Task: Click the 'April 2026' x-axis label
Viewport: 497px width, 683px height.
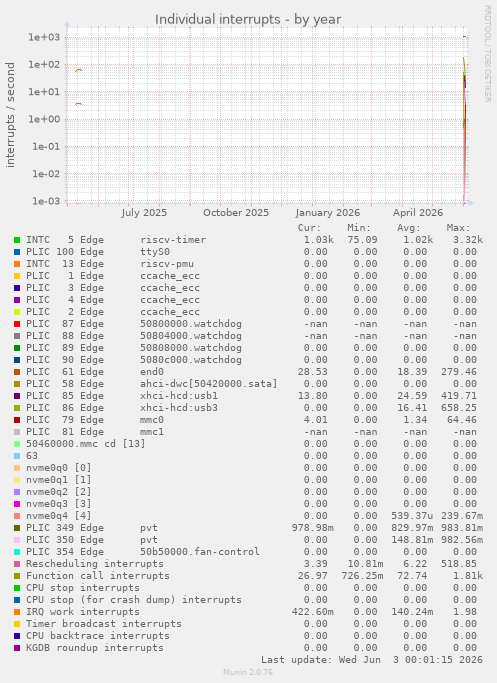Action: pos(418,213)
